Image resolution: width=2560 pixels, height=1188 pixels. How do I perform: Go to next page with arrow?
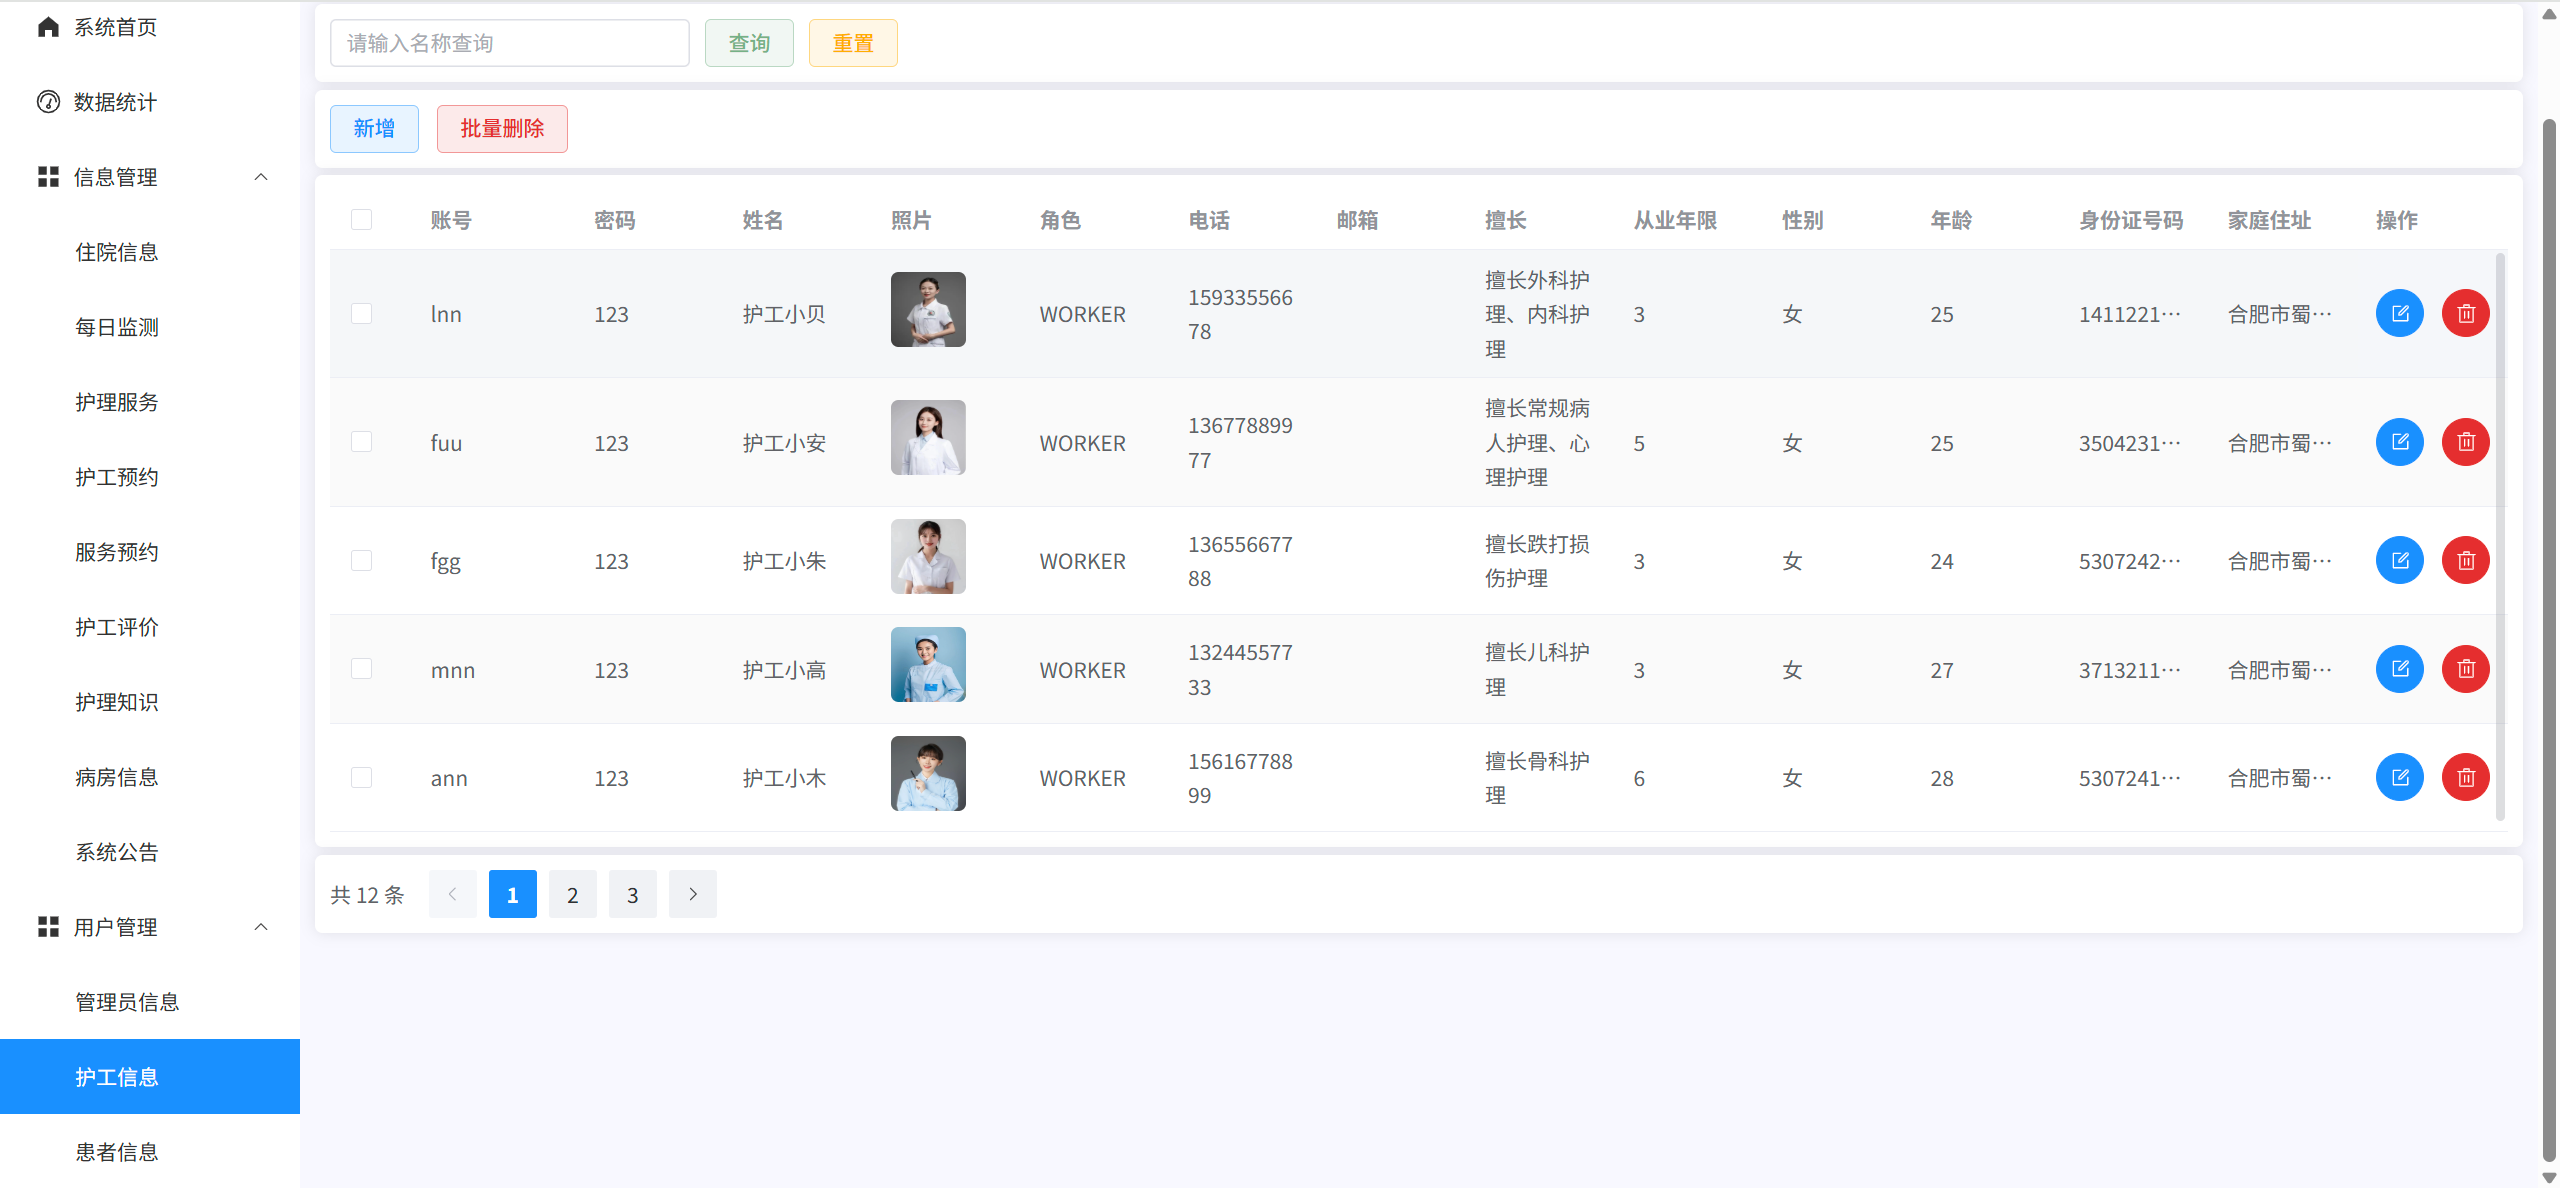pyautogui.click(x=693, y=894)
